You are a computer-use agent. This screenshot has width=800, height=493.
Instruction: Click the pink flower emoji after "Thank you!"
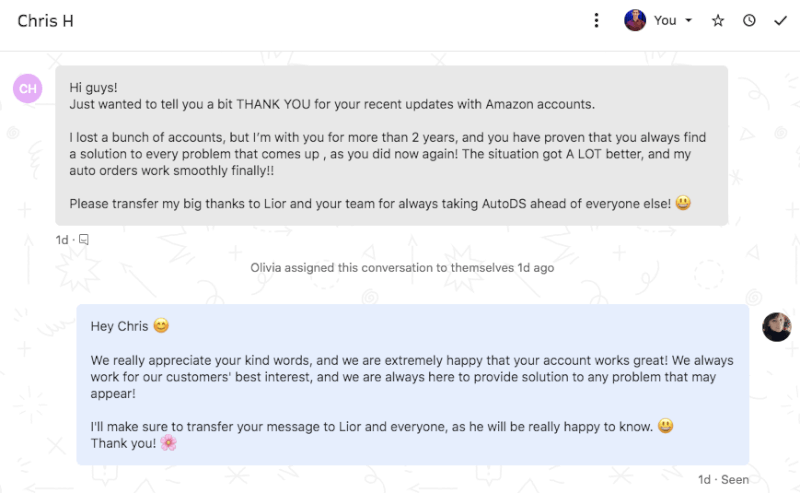[168, 443]
